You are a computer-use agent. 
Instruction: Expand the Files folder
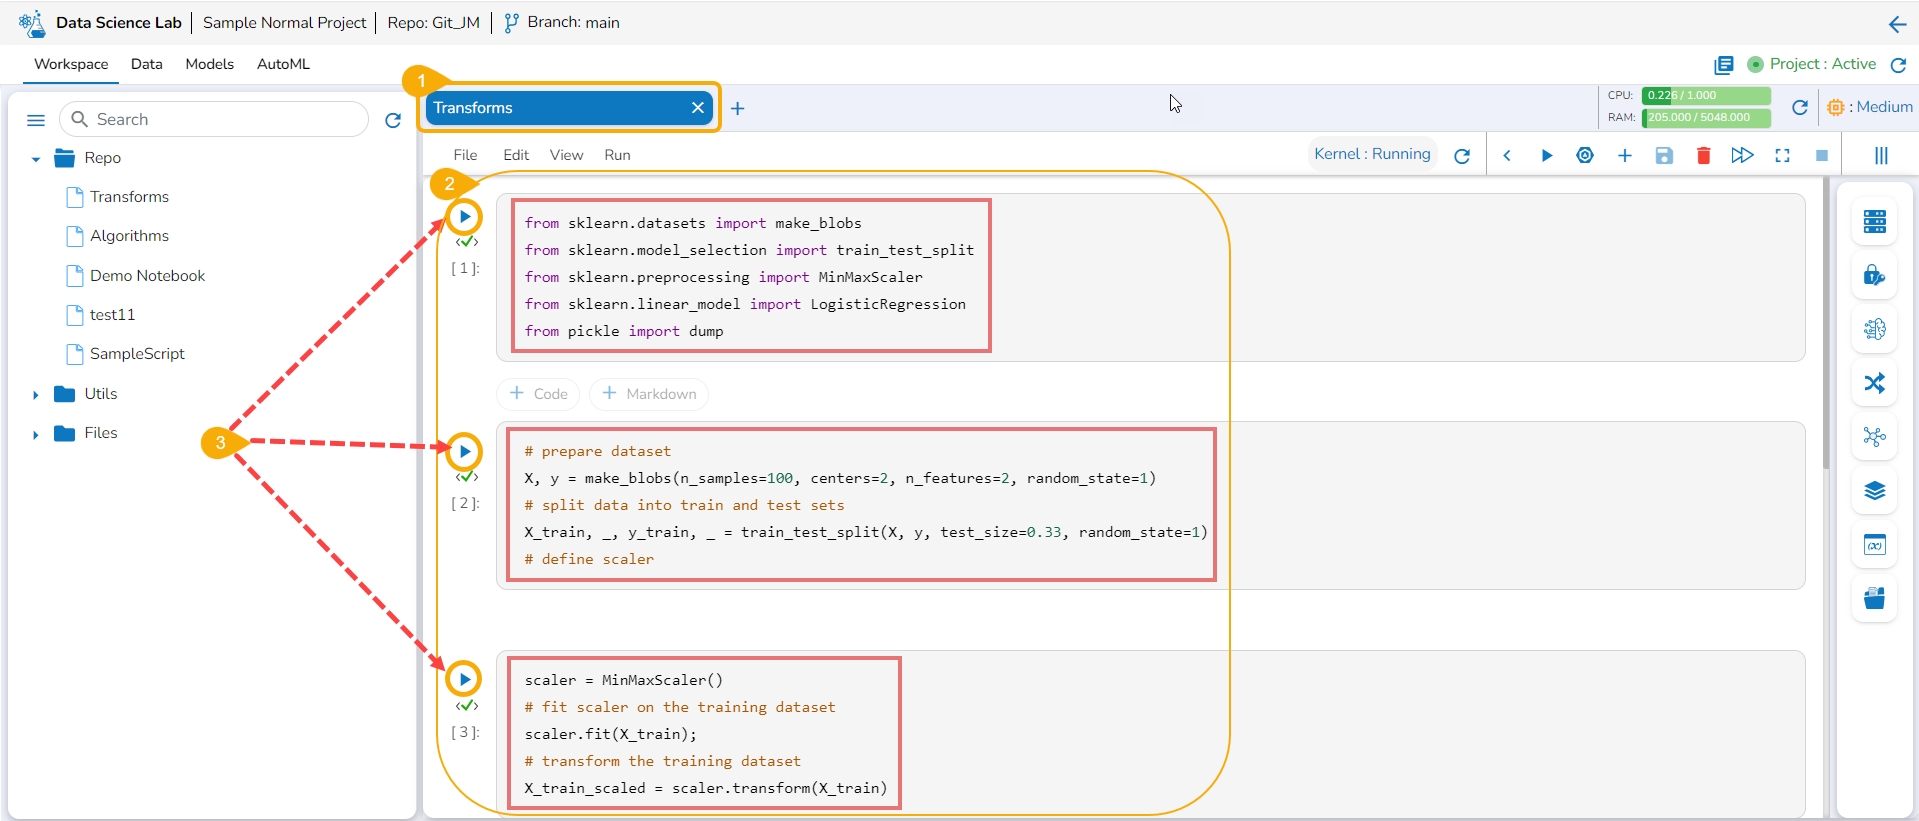(x=36, y=434)
